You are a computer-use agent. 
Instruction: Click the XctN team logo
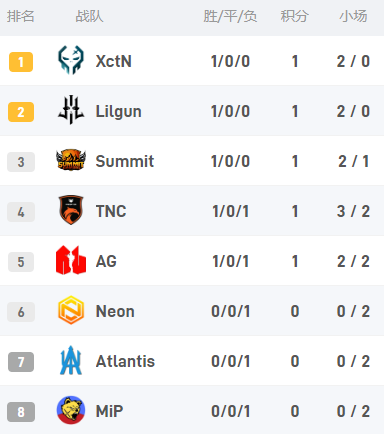[x=71, y=60]
